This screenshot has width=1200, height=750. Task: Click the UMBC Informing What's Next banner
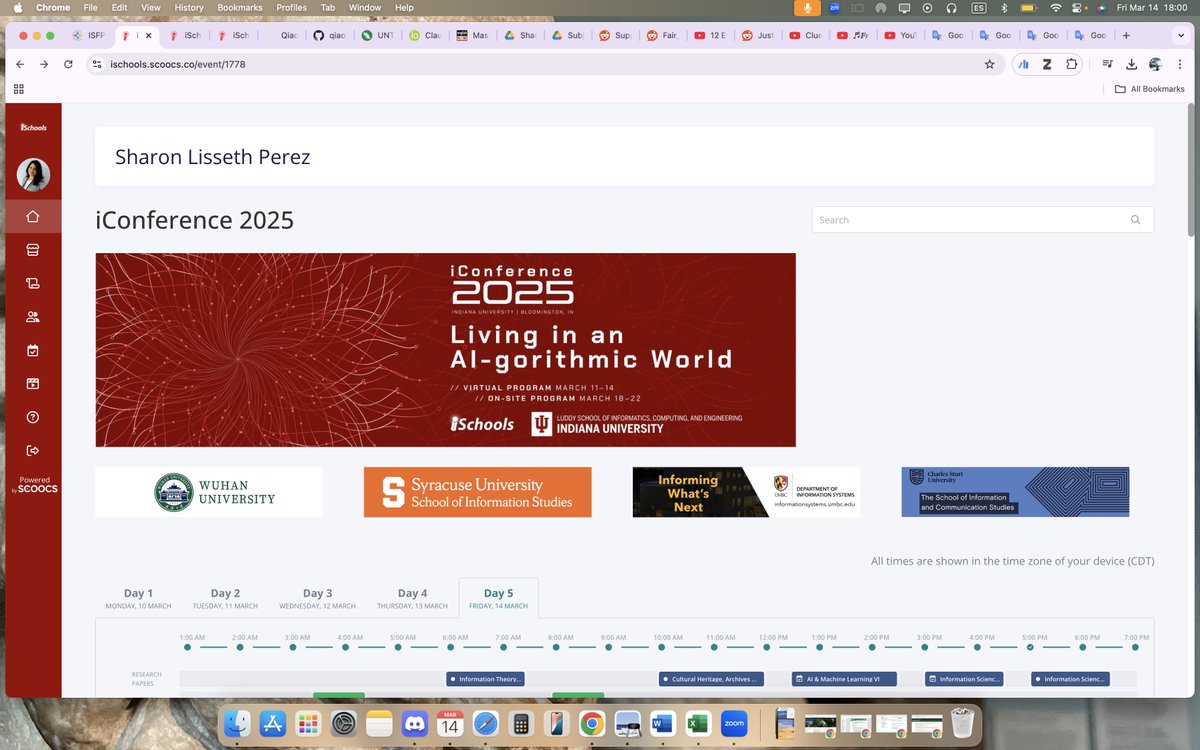click(x=746, y=492)
